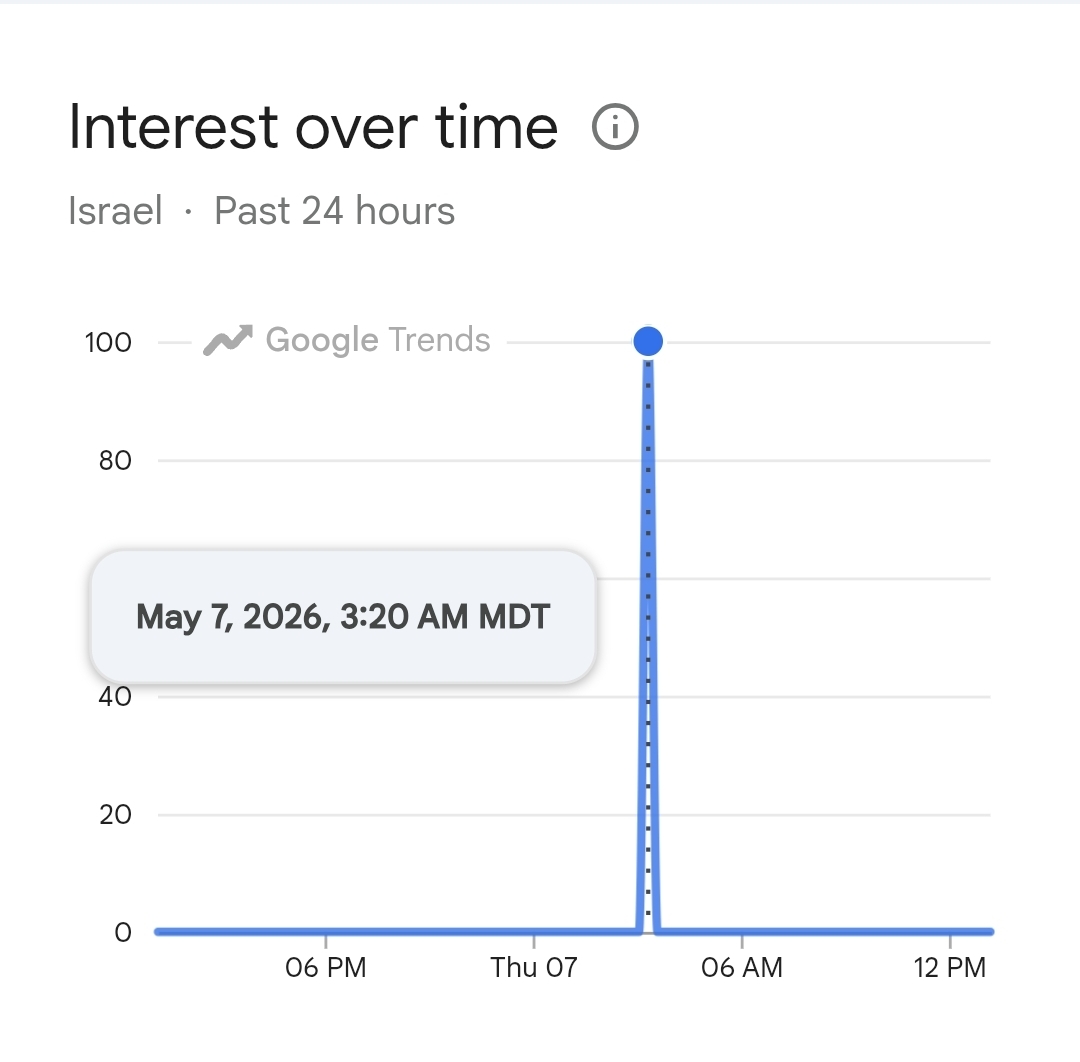Click the Google Trends watermark text
This screenshot has height=1062, width=1080.
point(378,340)
